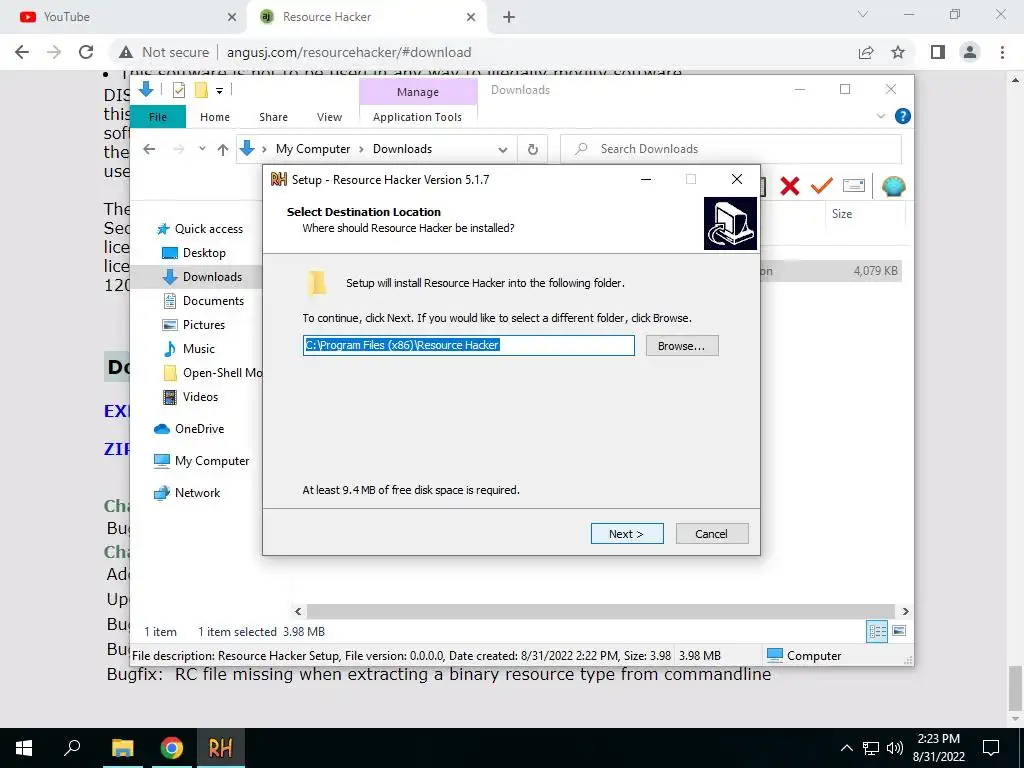Click the destination folder path field
This screenshot has width=1024, height=768.
coord(468,345)
